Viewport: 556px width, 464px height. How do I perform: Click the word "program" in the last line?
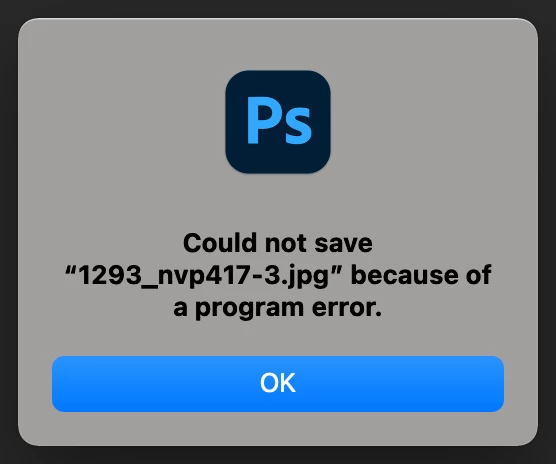tap(250, 309)
